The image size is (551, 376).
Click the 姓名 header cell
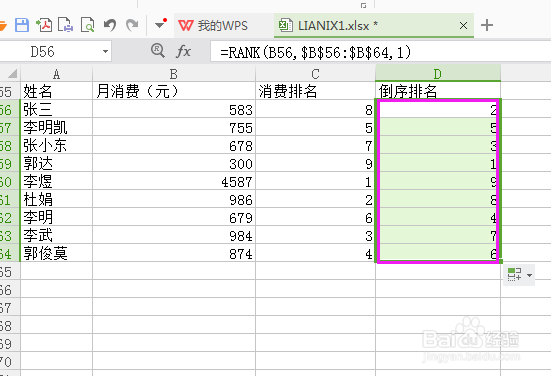click(57, 91)
